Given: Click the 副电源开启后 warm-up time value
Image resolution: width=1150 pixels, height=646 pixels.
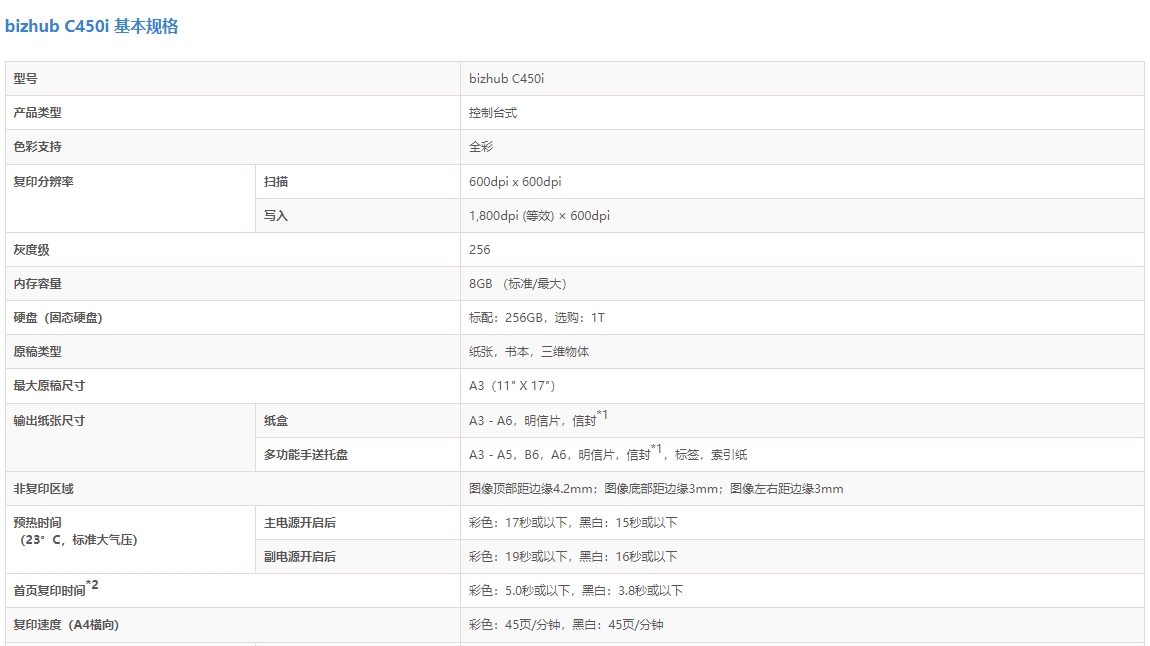Looking at the screenshot, I should (573, 557).
